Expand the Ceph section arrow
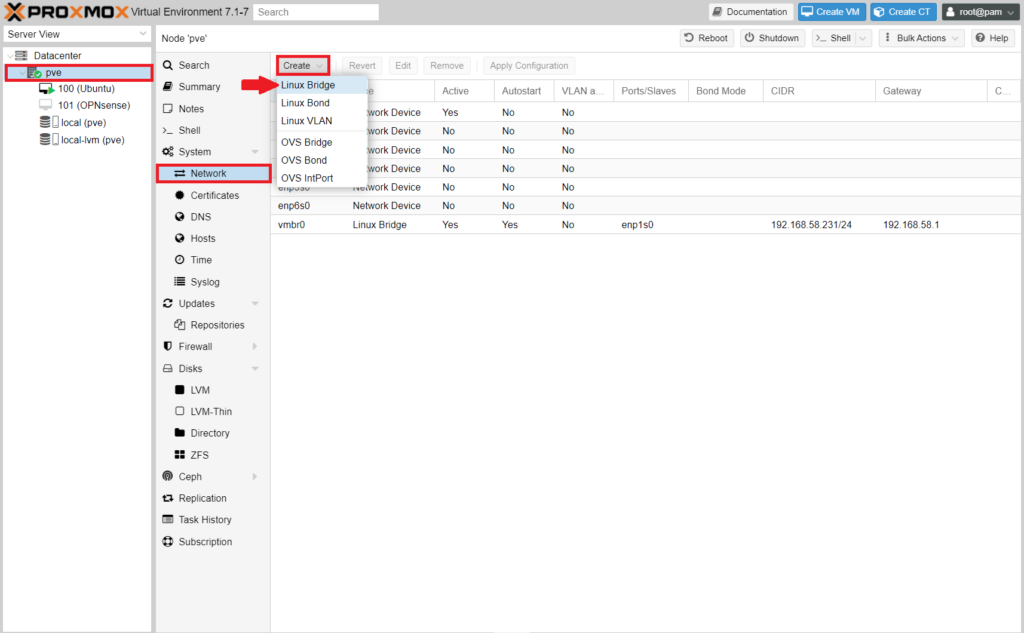Viewport: 1024px width, 633px height. 255,476
